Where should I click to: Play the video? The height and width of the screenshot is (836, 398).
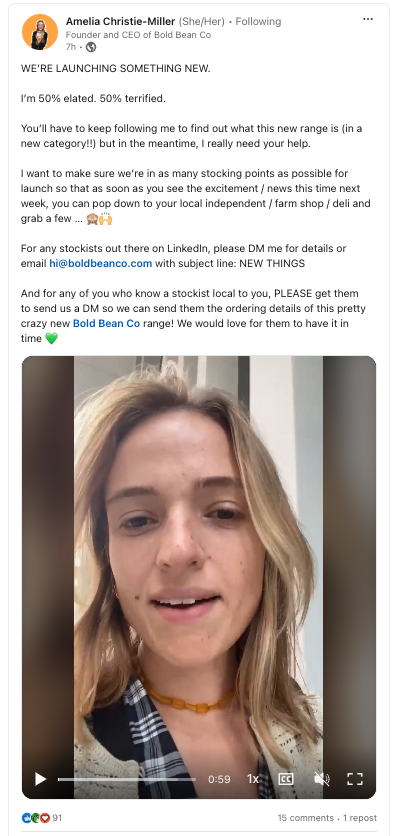pos(41,779)
